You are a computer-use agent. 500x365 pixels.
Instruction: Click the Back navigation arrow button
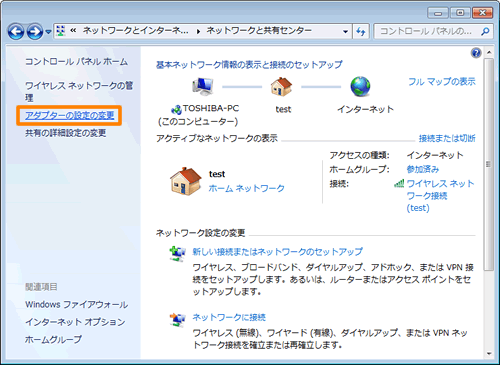pyautogui.click(x=16, y=32)
